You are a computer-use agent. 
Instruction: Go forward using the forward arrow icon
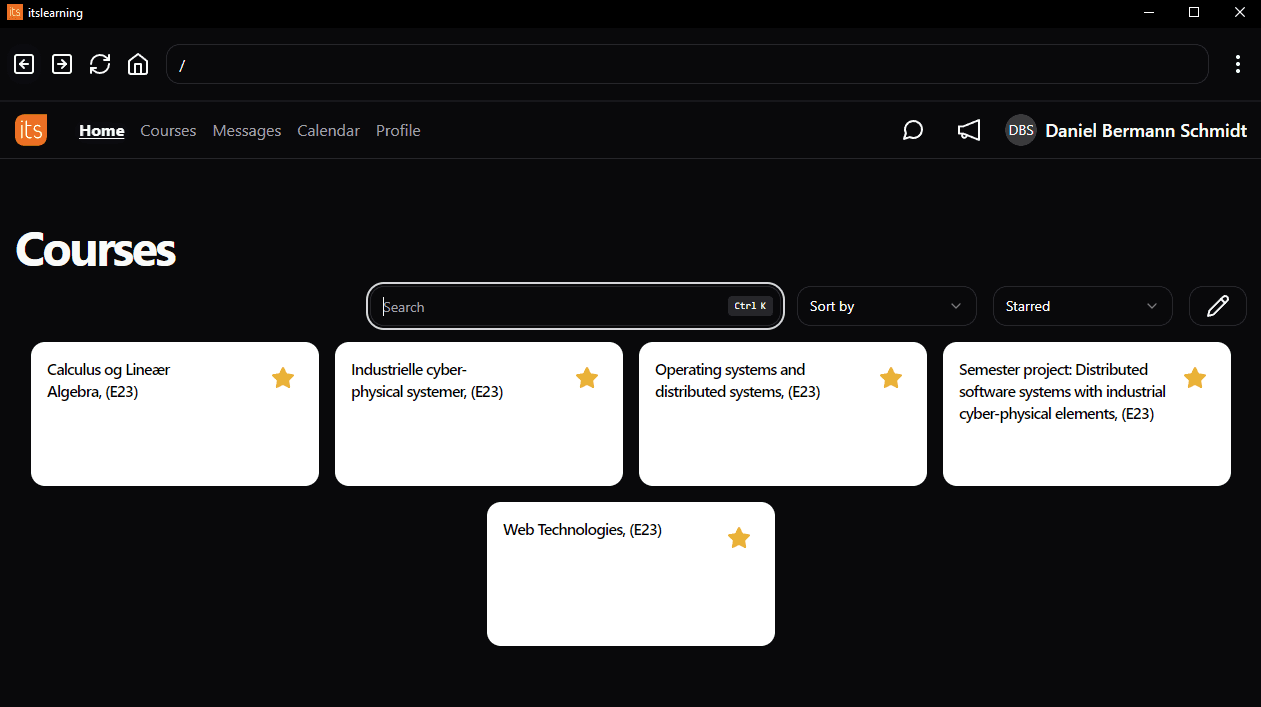point(62,64)
